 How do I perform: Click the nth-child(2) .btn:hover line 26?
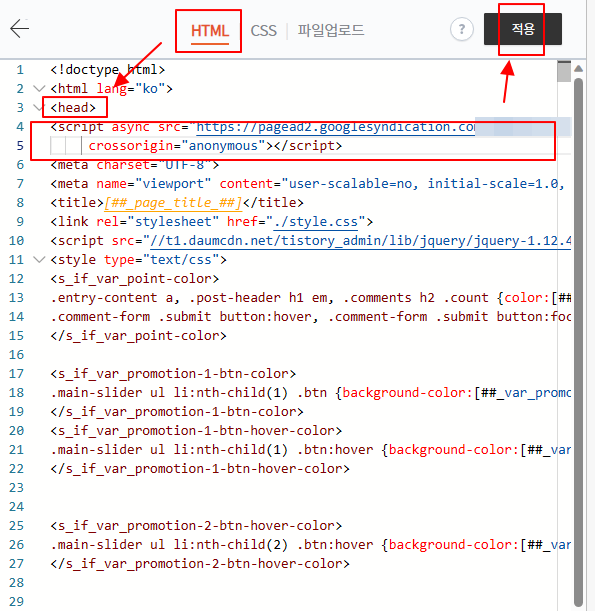311,545
